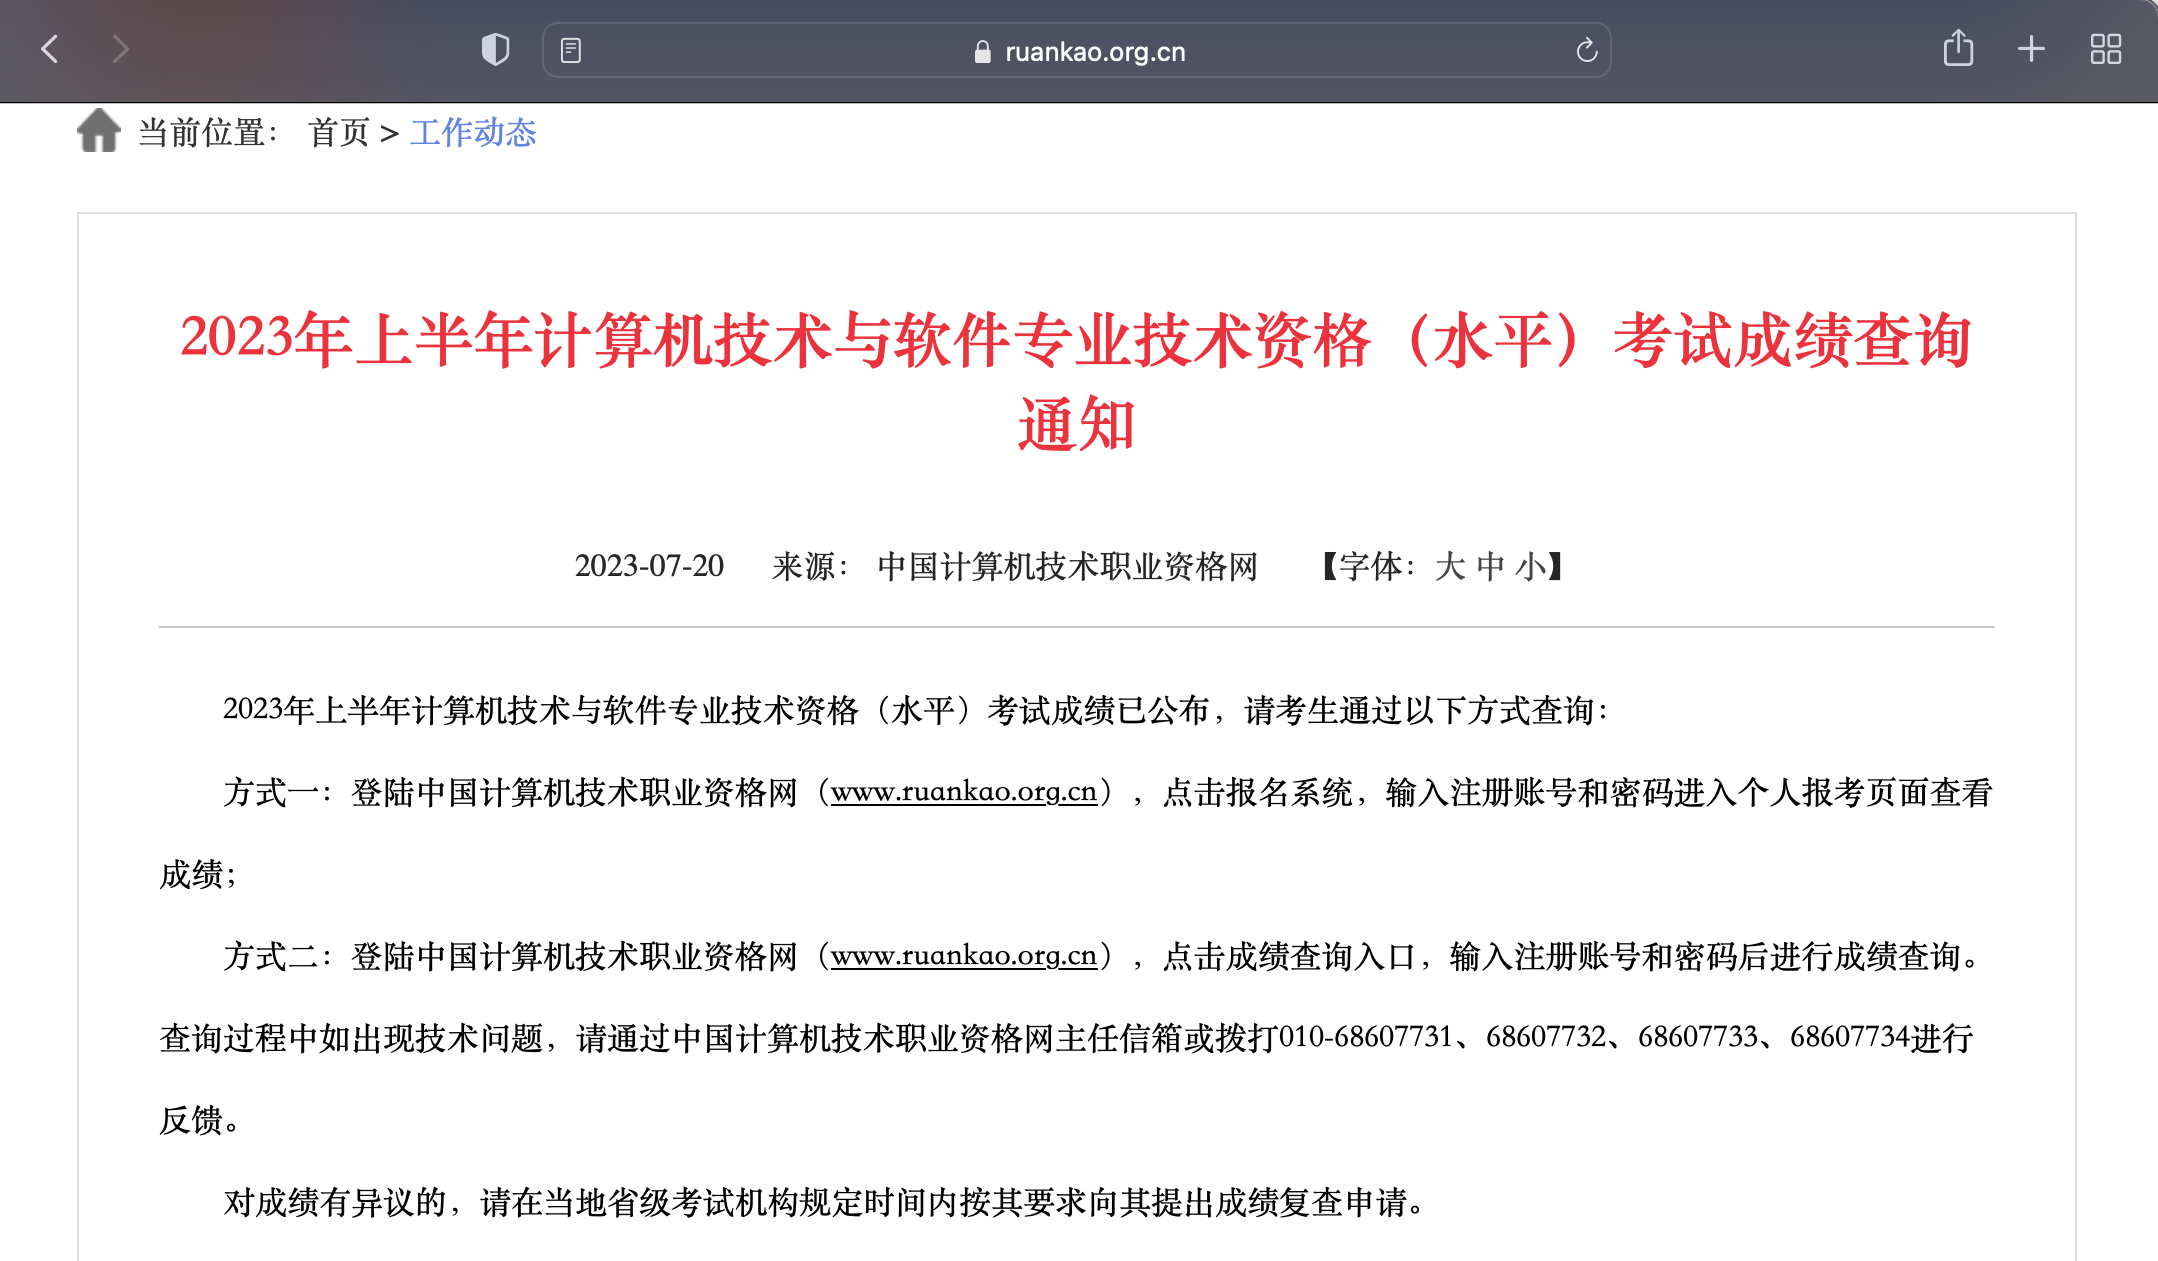The height and width of the screenshot is (1261, 2158).
Task: Show Reader view from address bar icon
Action: [x=571, y=50]
